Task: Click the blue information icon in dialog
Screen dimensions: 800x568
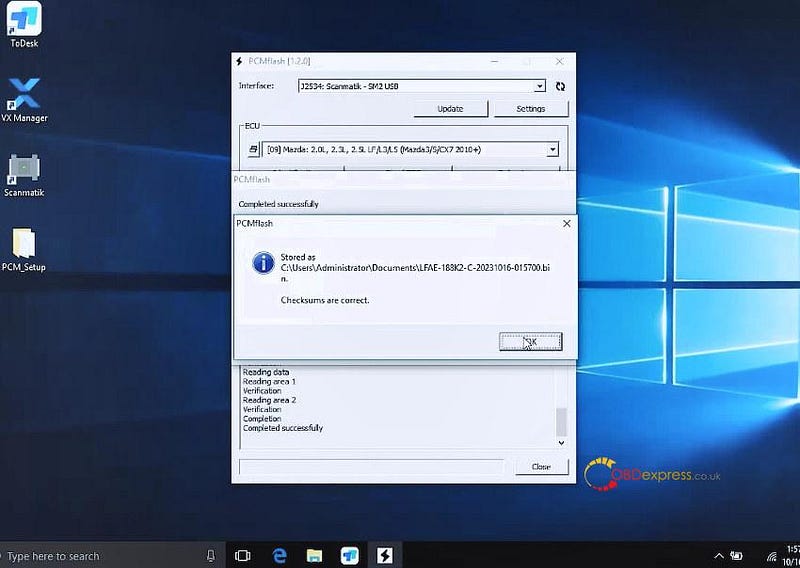Action: [263, 263]
